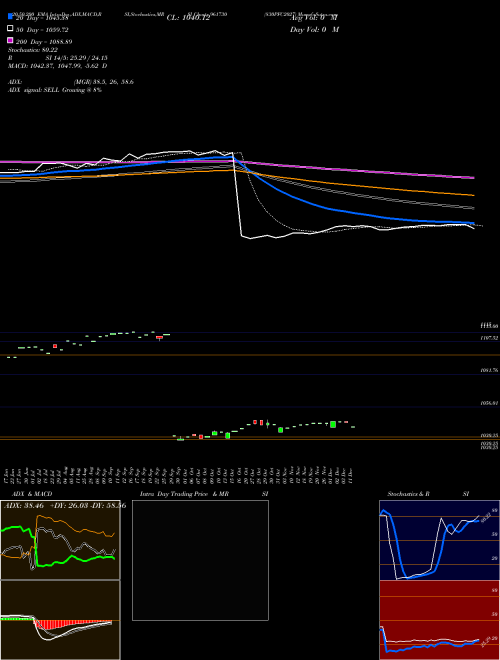Click the red RSI chart panel

[439, 620]
